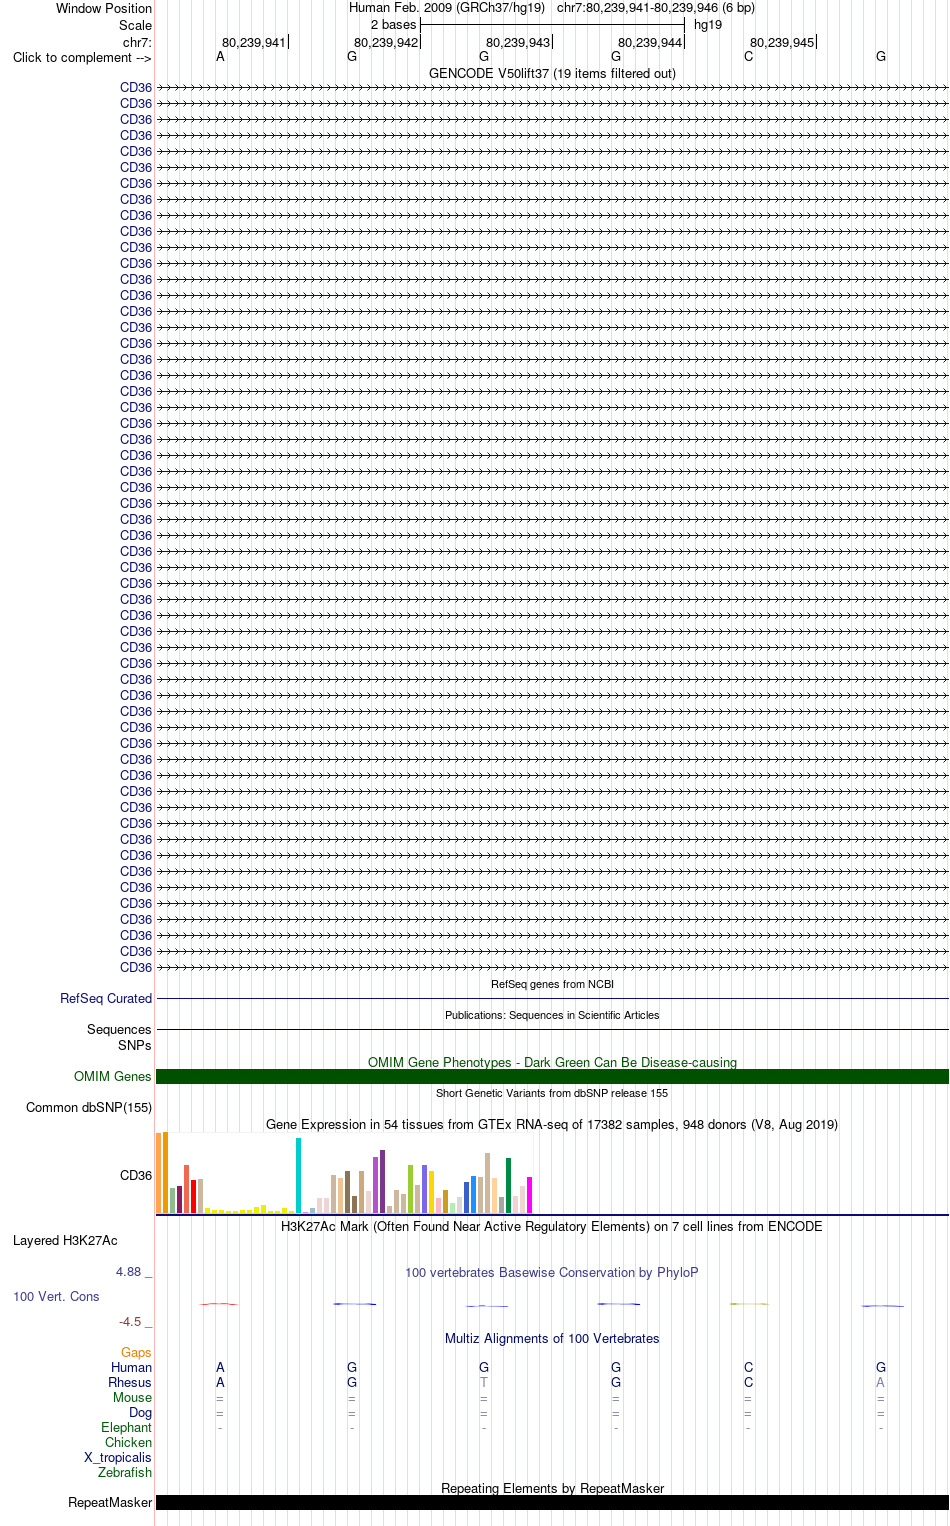This screenshot has width=950, height=1526.
Task: Click the Scale track label
Action: pyautogui.click(x=135, y=25)
